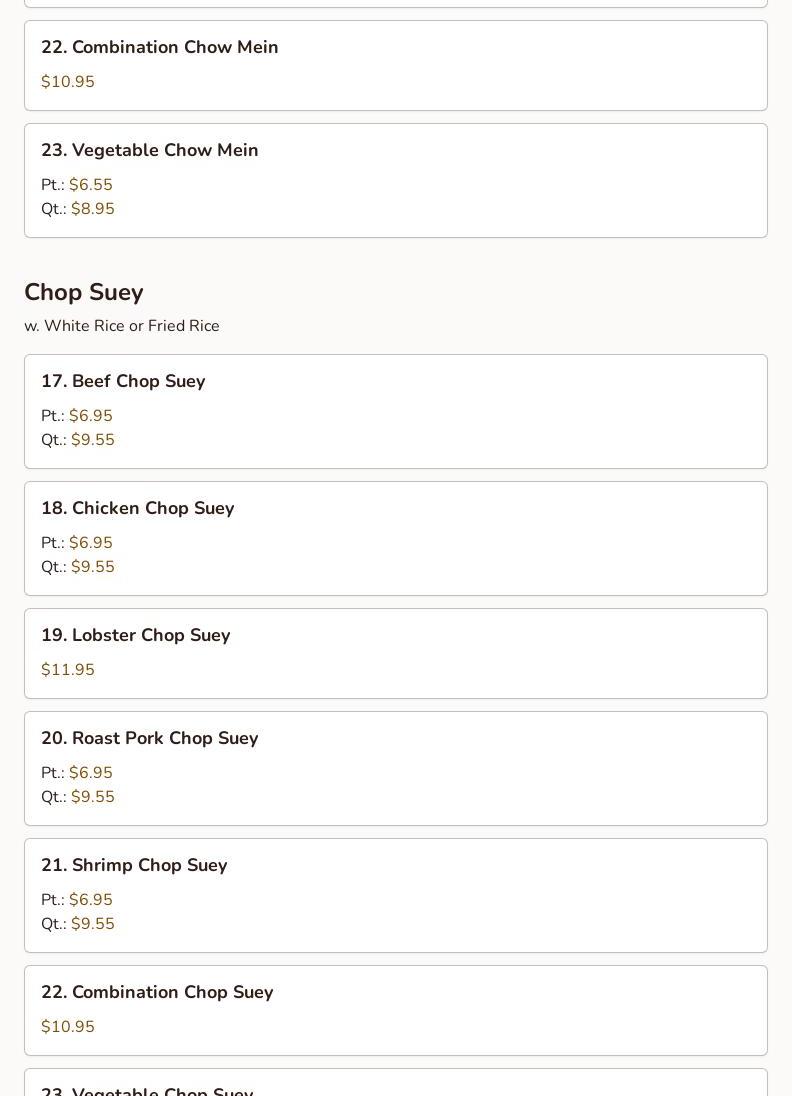Viewport: 792px width, 1096px height.
Task: Click the Chop Suey section heading
Action: pyautogui.click(x=84, y=292)
